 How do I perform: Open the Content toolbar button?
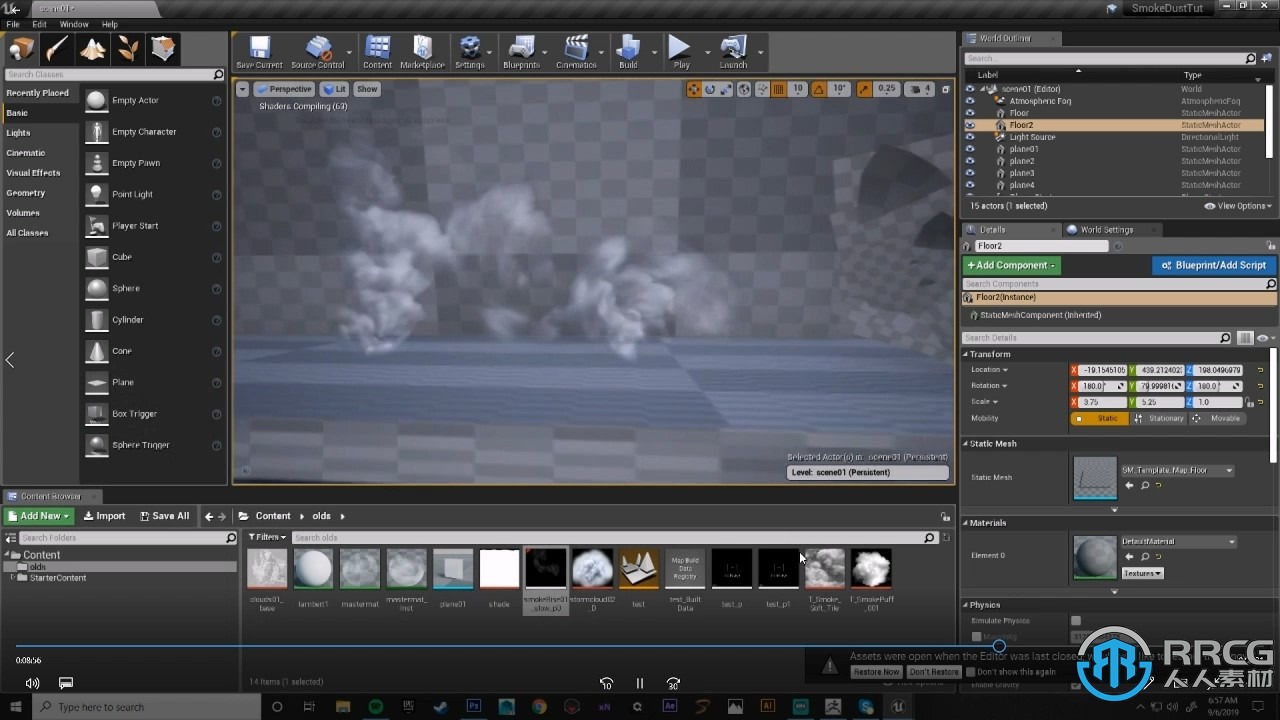click(377, 52)
